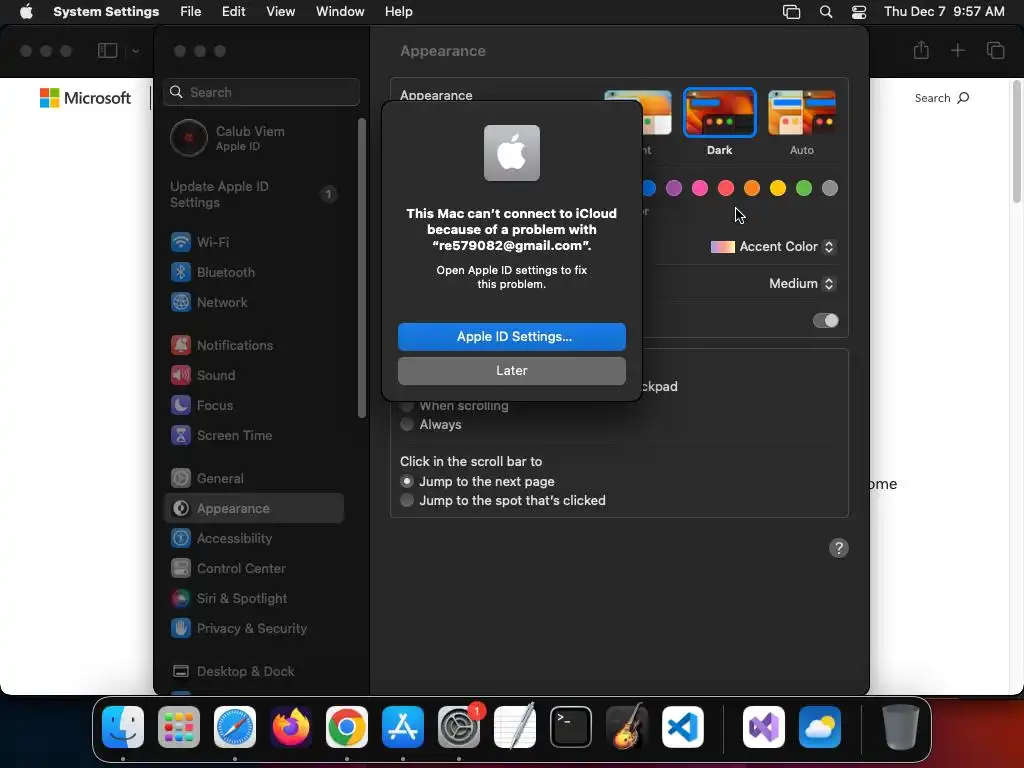Open Spotlight search in the menu bar
This screenshot has height=768, width=1024.
825,12
